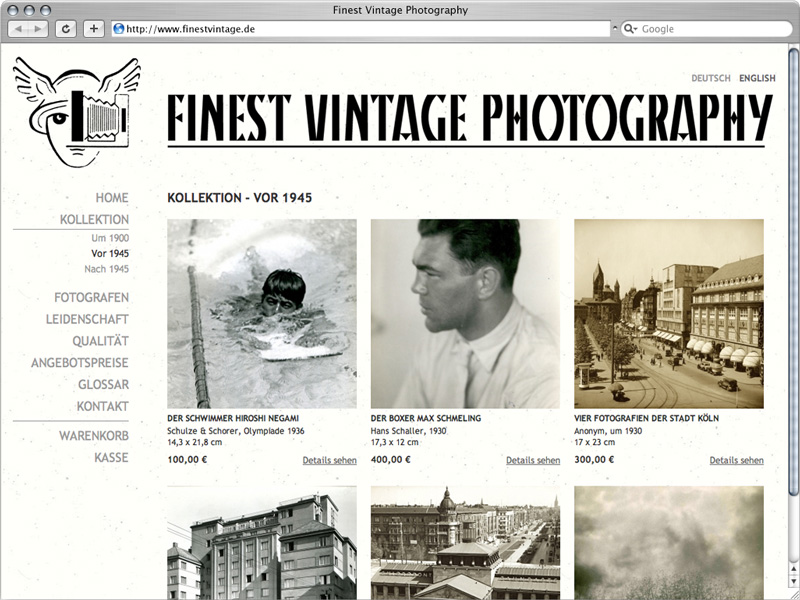Image resolution: width=800 pixels, height=600 pixels.
Task: Click the vertical scrollbar thumb
Action: [793, 272]
